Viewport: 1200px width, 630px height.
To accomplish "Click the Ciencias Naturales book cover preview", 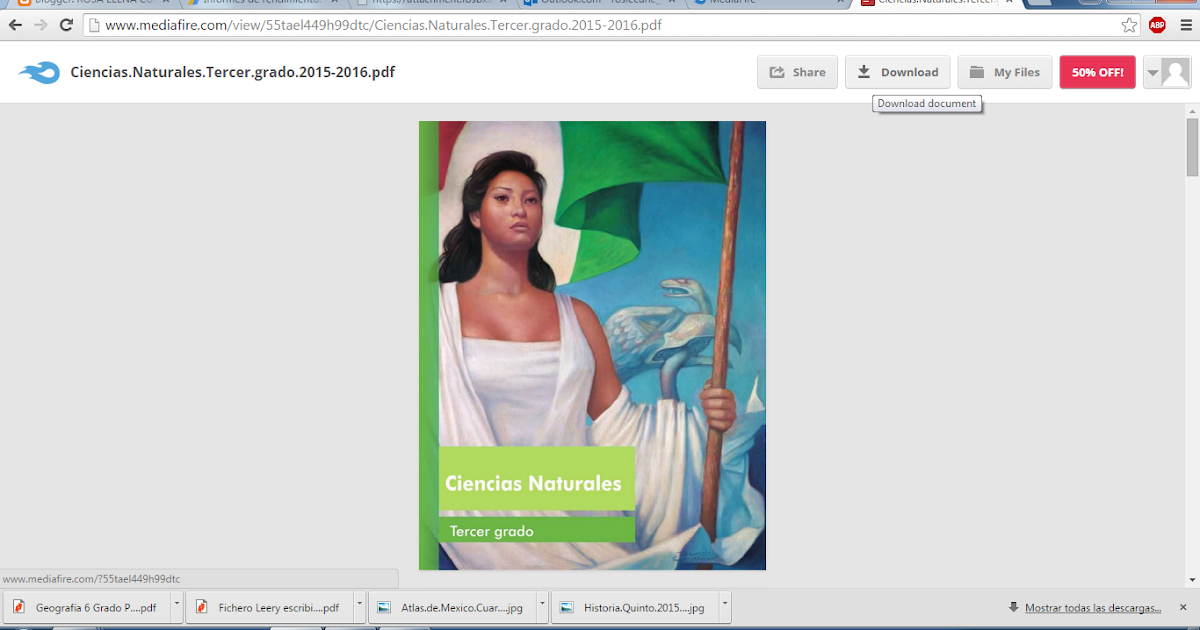I will click(592, 346).
